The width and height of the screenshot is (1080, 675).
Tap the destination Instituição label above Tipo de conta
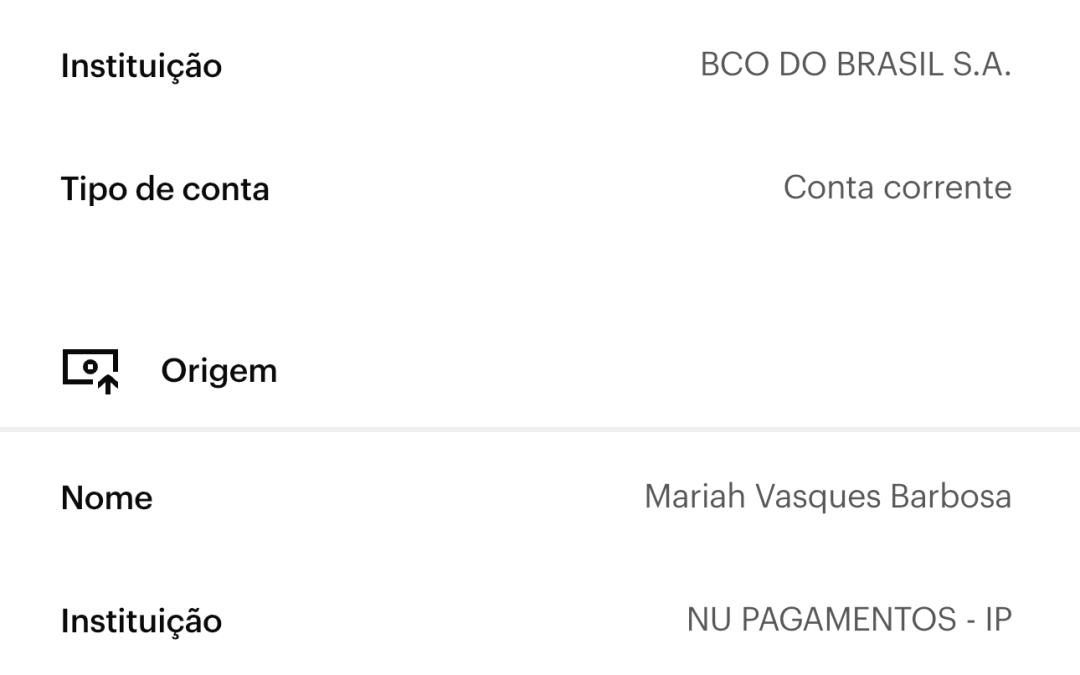point(141,67)
